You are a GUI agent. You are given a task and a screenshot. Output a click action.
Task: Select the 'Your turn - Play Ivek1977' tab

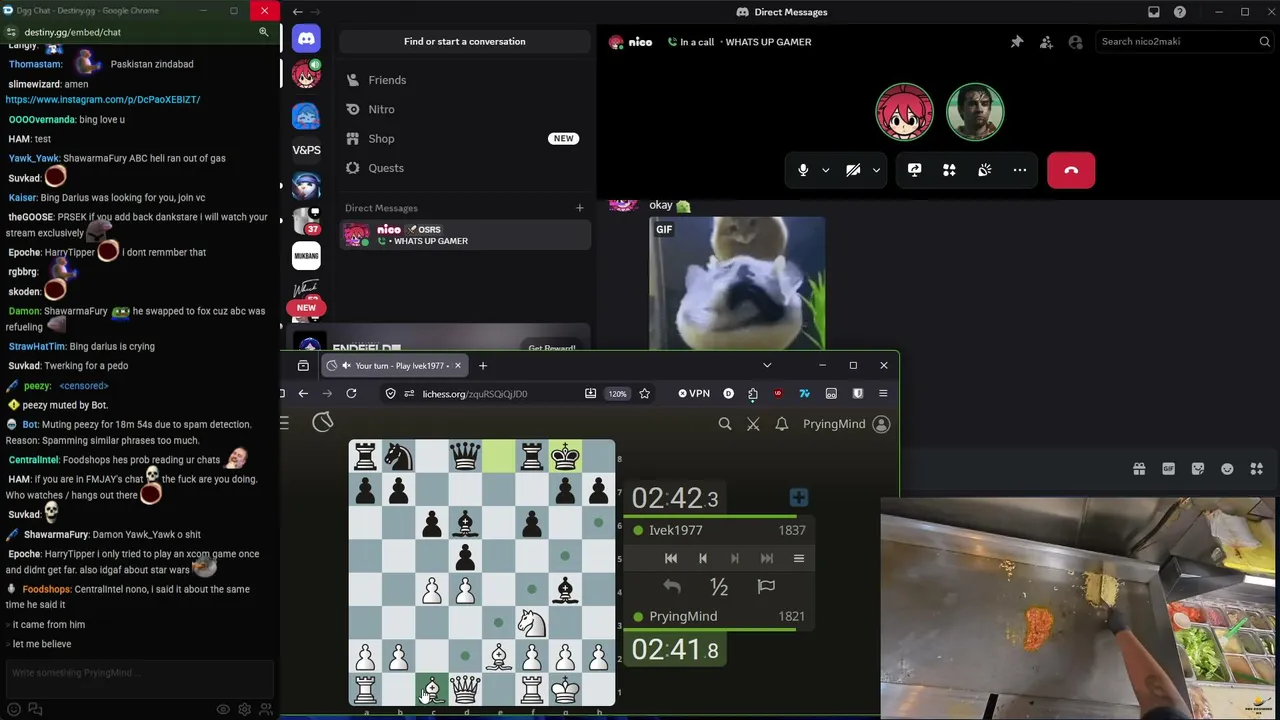click(x=394, y=366)
